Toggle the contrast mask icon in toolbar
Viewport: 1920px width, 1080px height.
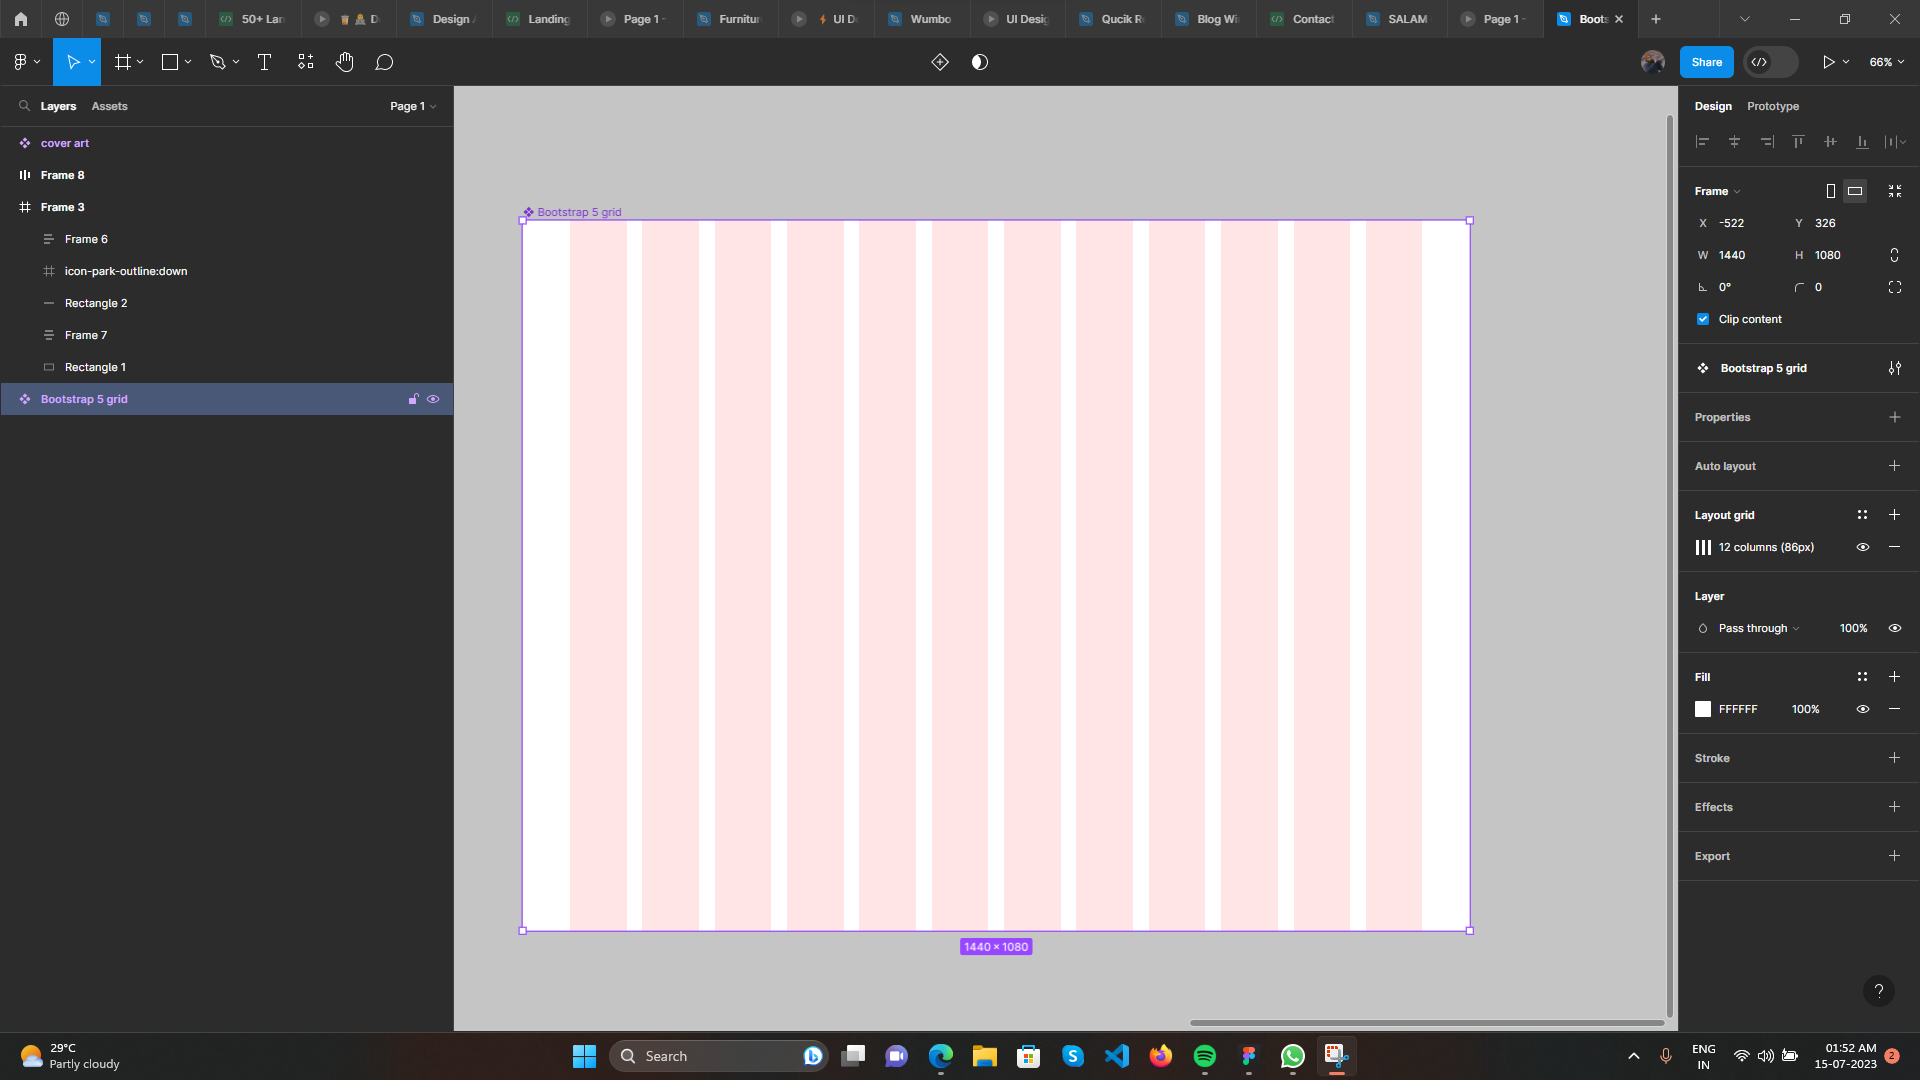tap(980, 62)
